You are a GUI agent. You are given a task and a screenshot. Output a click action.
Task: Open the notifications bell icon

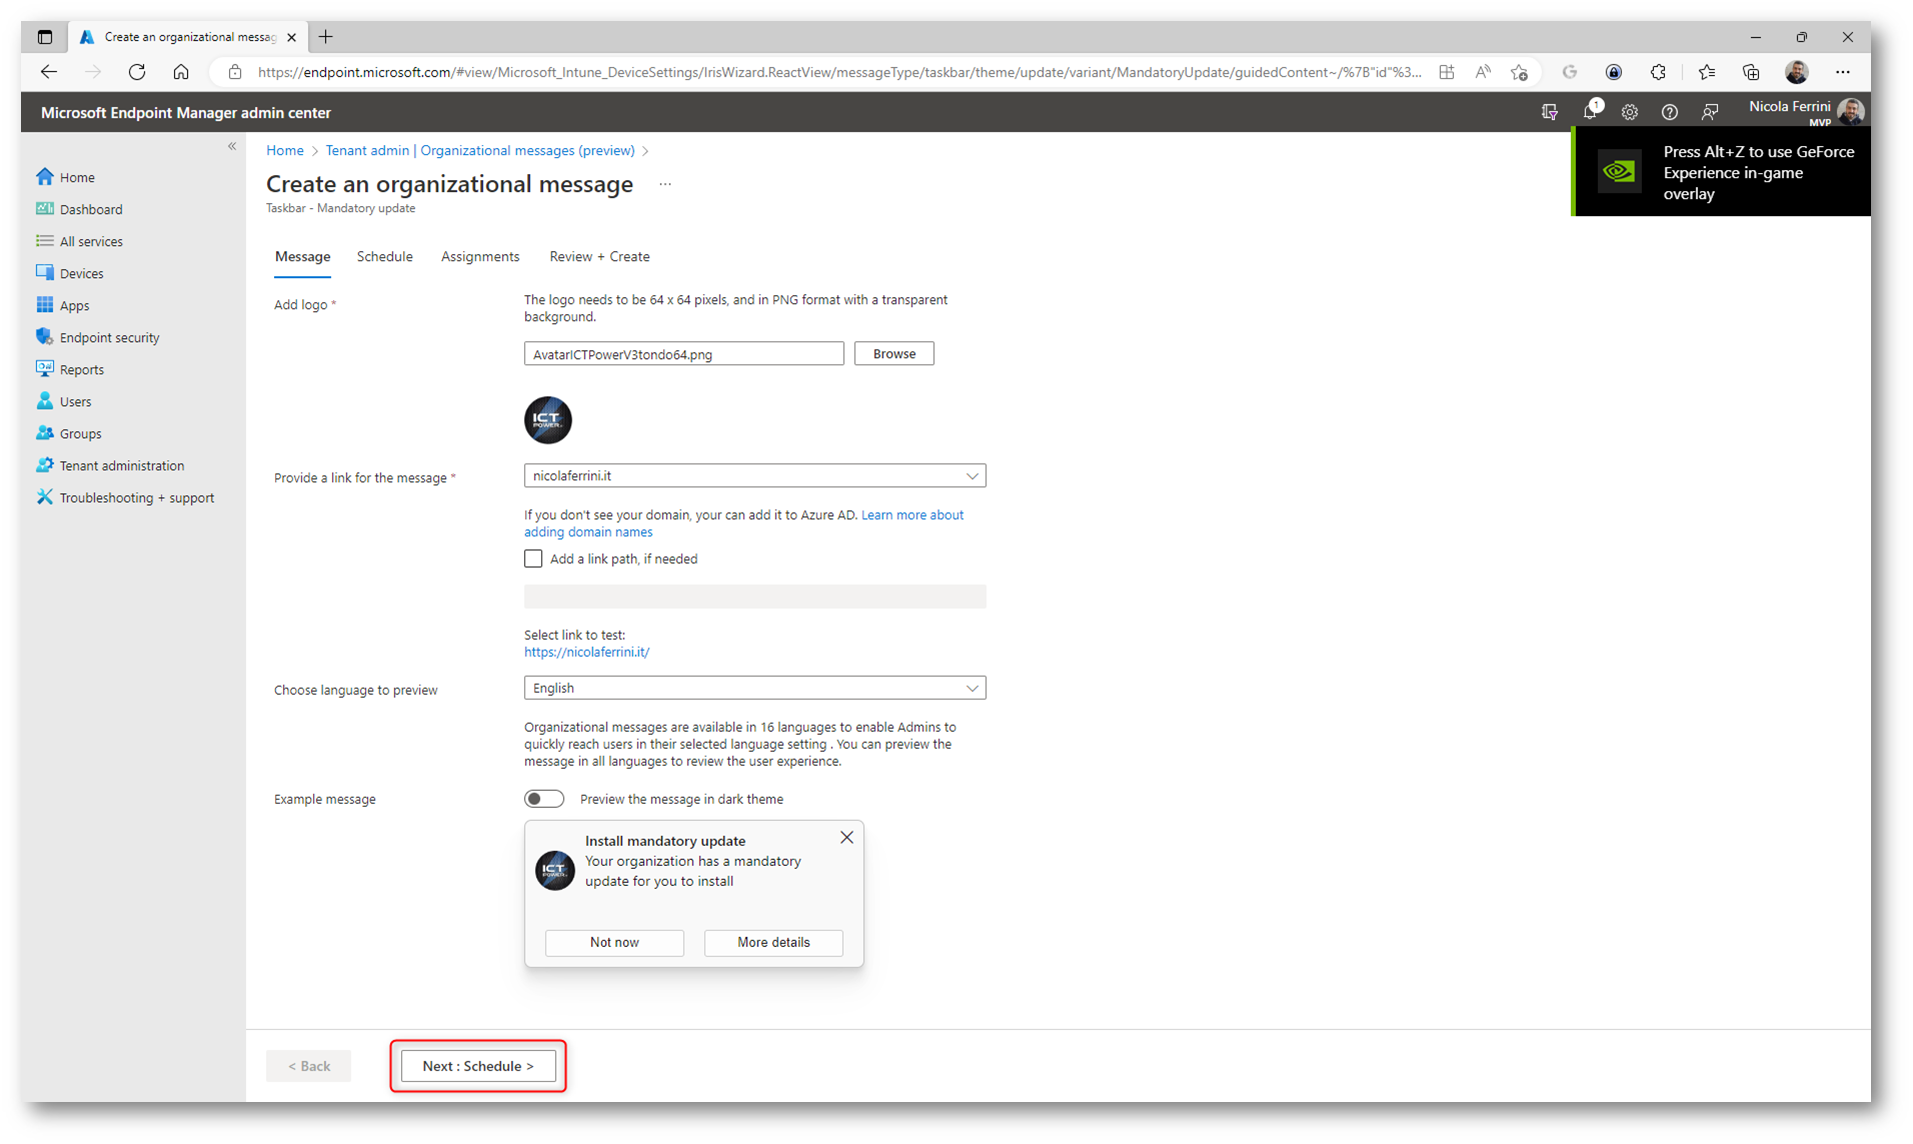[1590, 111]
